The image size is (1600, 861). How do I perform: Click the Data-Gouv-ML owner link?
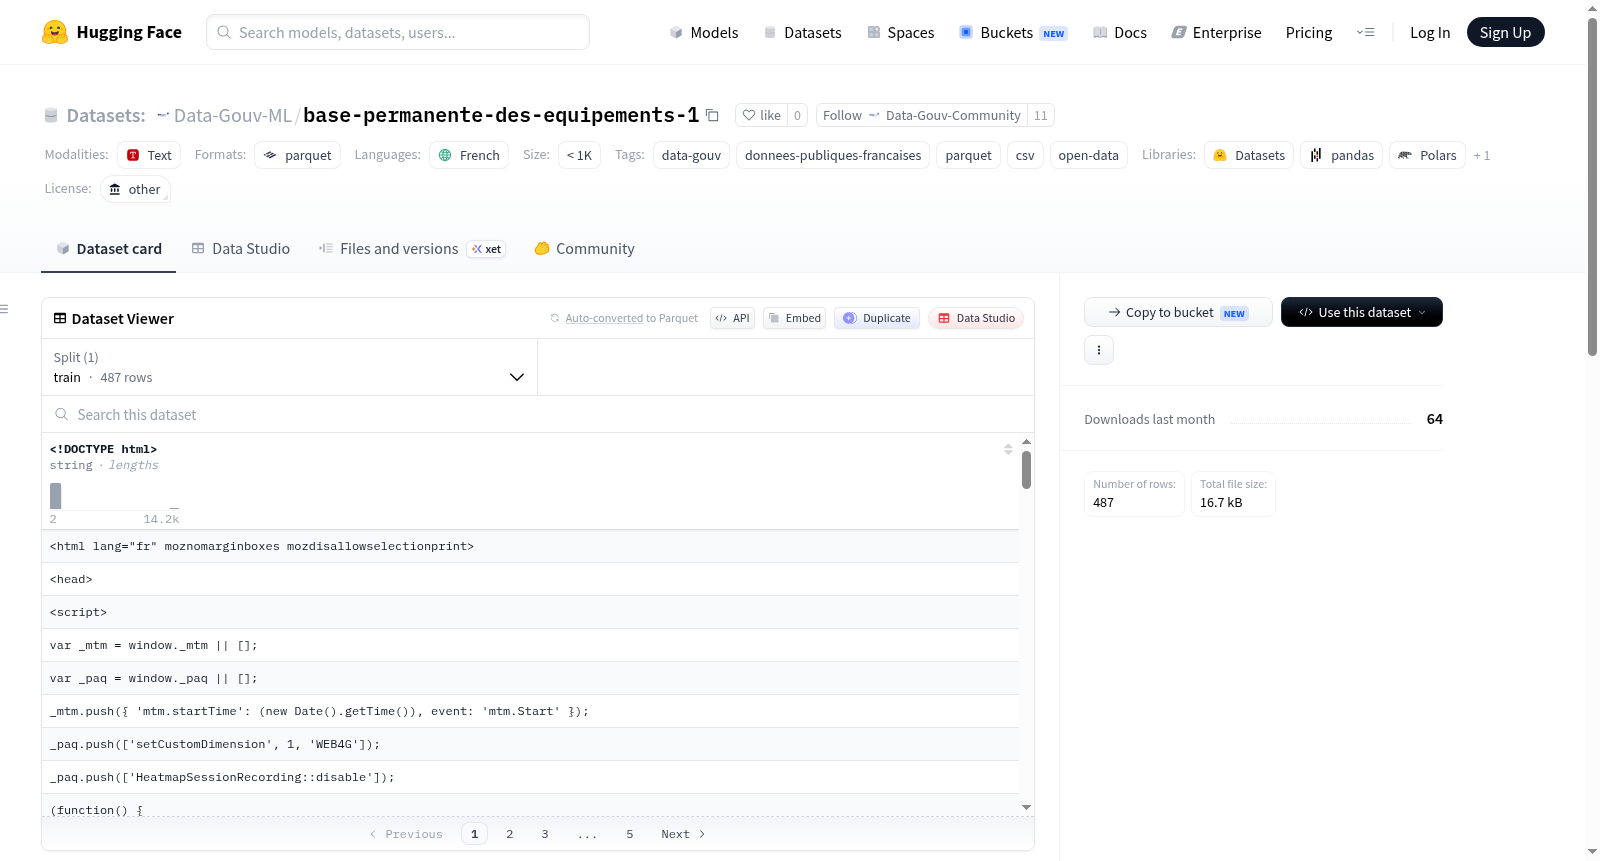point(233,115)
